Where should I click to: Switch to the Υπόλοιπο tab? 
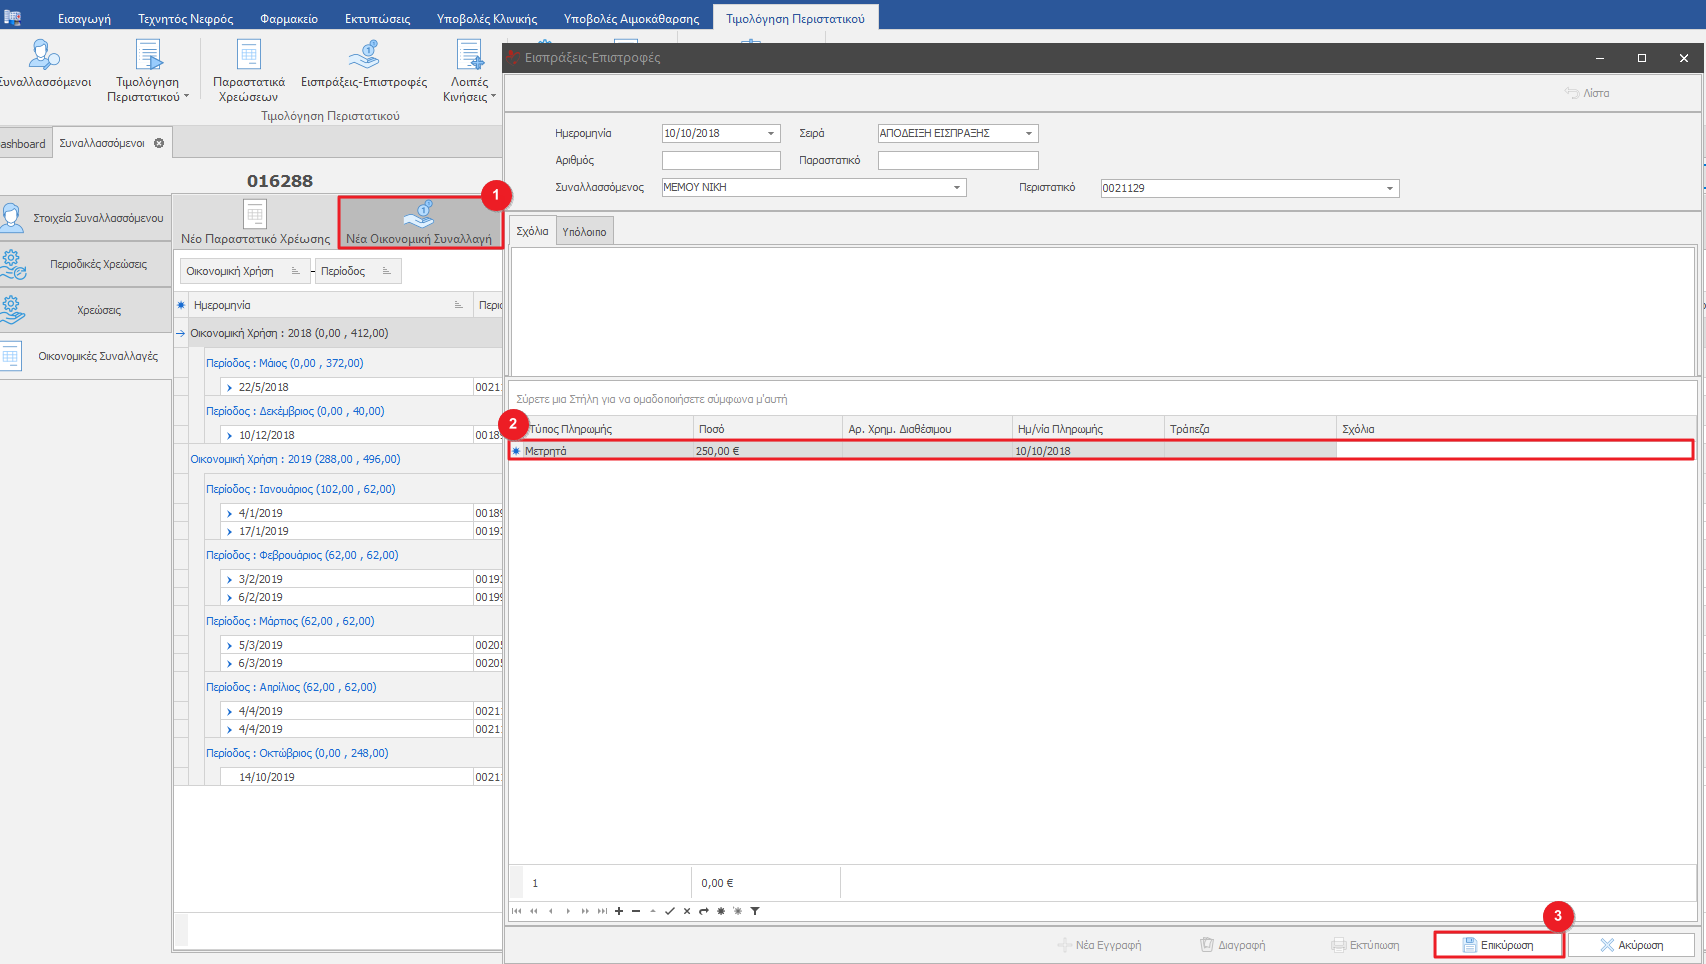584,232
